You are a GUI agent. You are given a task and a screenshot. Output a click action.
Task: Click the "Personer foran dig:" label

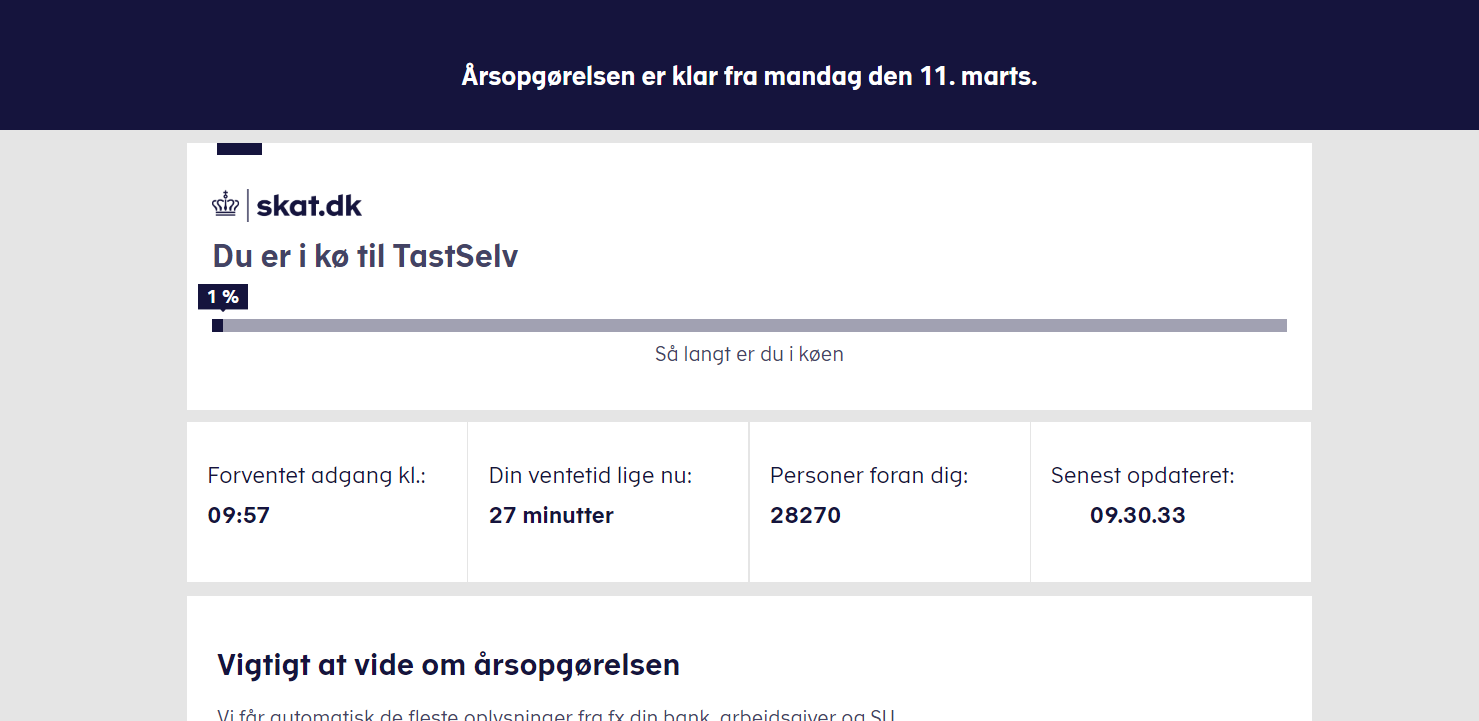[x=869, y=476]
